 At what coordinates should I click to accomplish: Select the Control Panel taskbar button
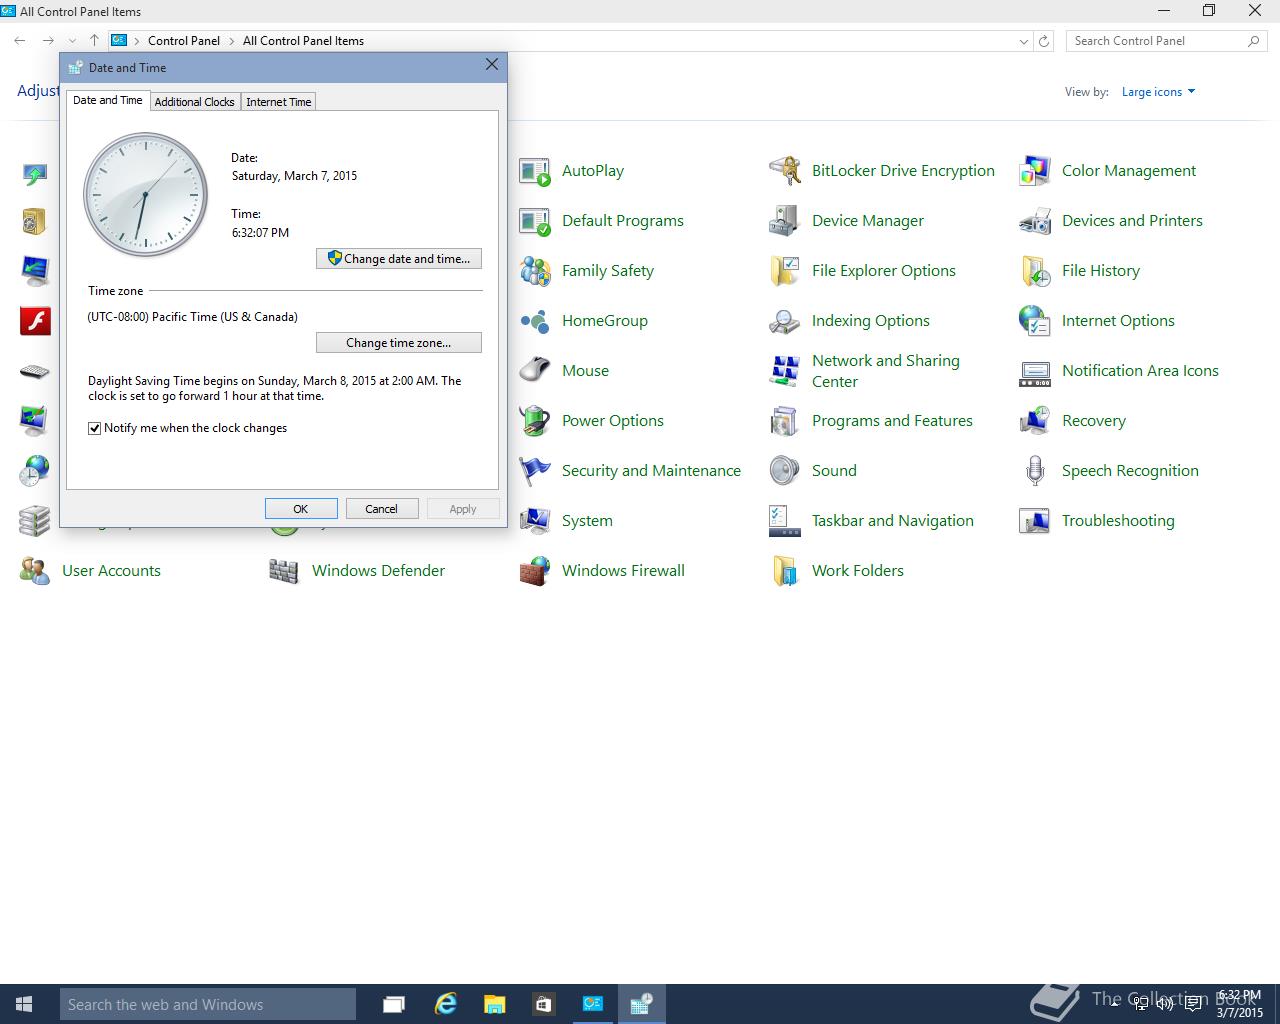(592, 1004)
